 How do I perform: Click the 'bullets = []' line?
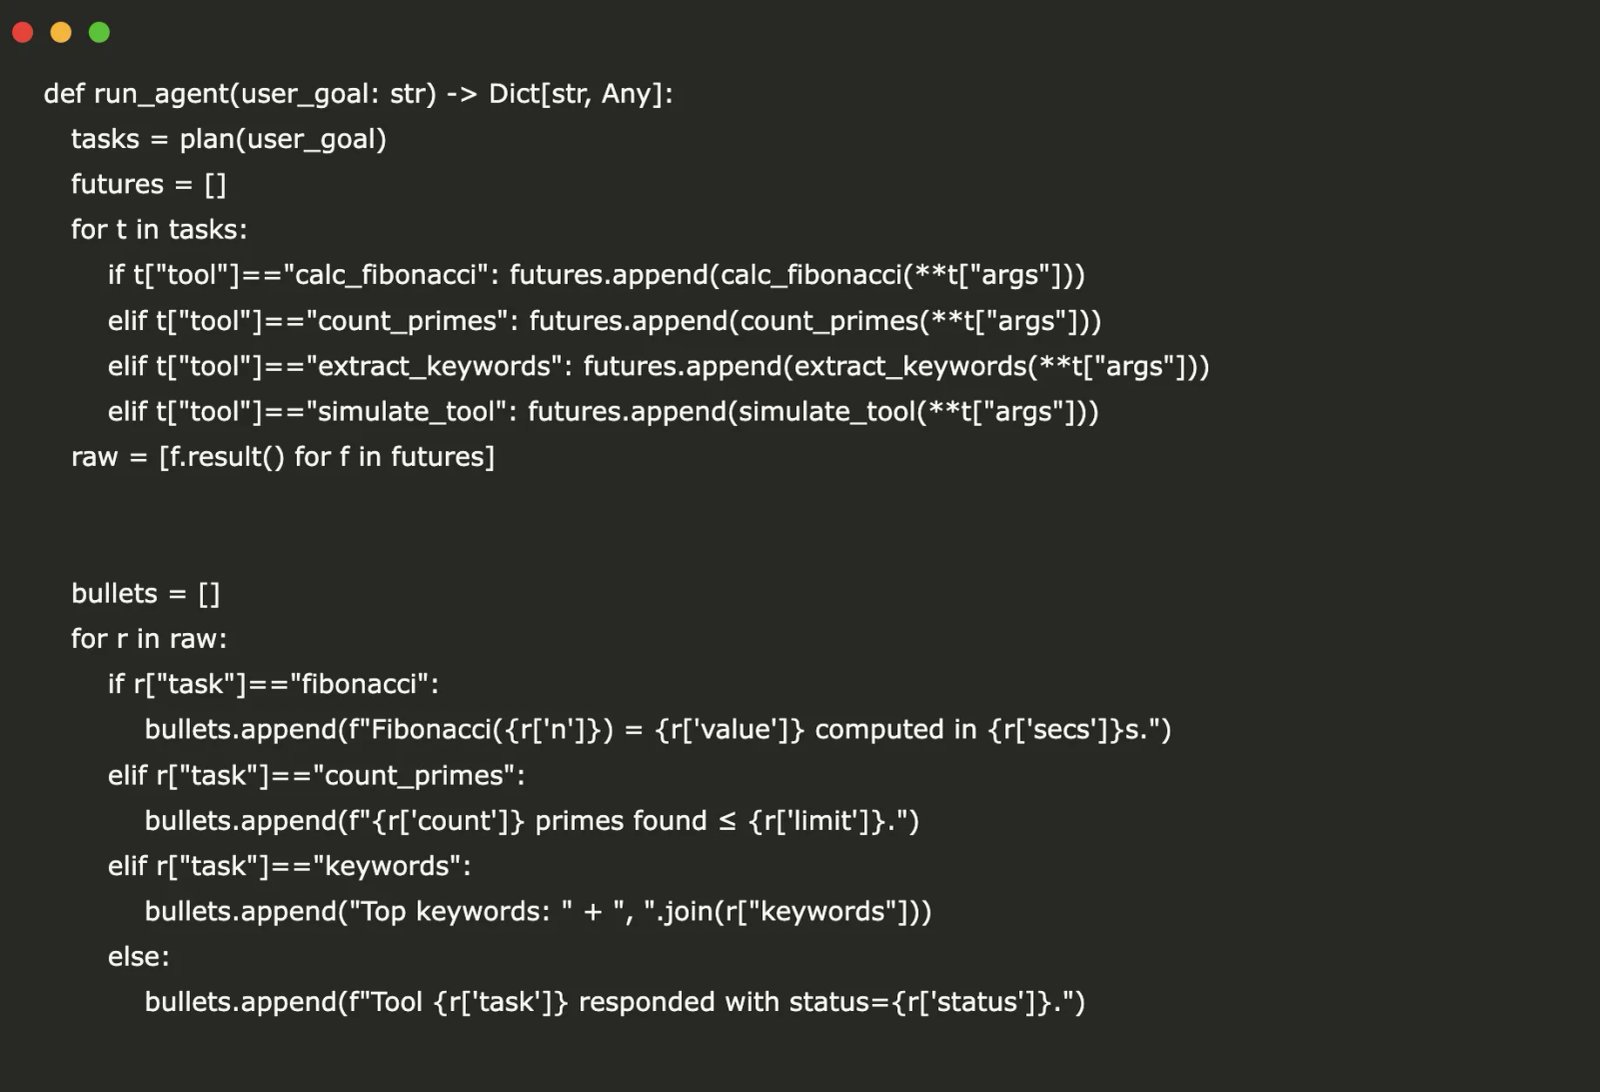pyautogui.click(x=145, y=594)
